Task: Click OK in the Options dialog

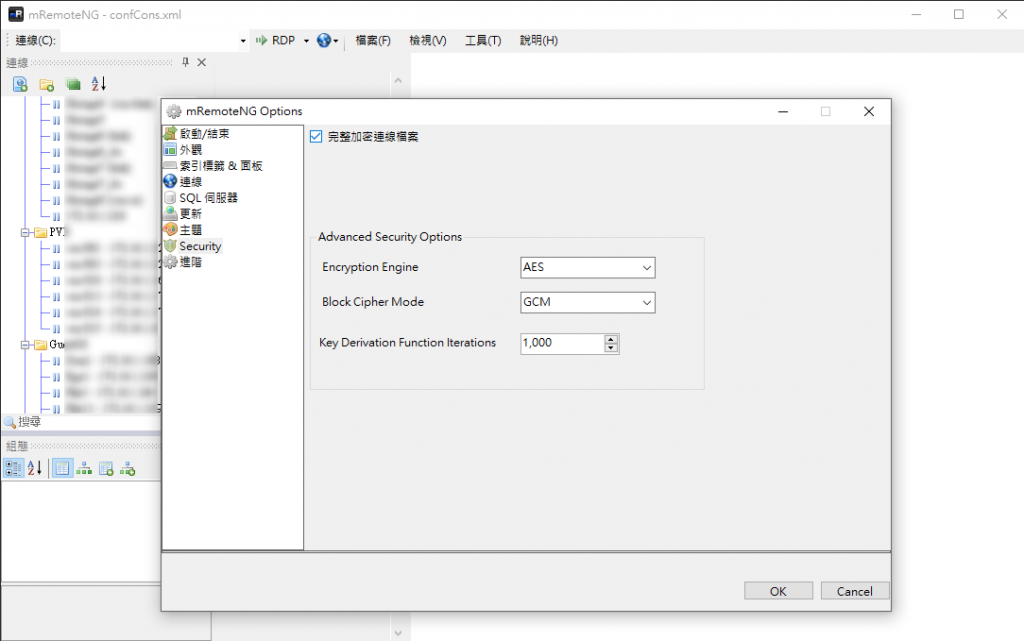Action: [778, 591]
